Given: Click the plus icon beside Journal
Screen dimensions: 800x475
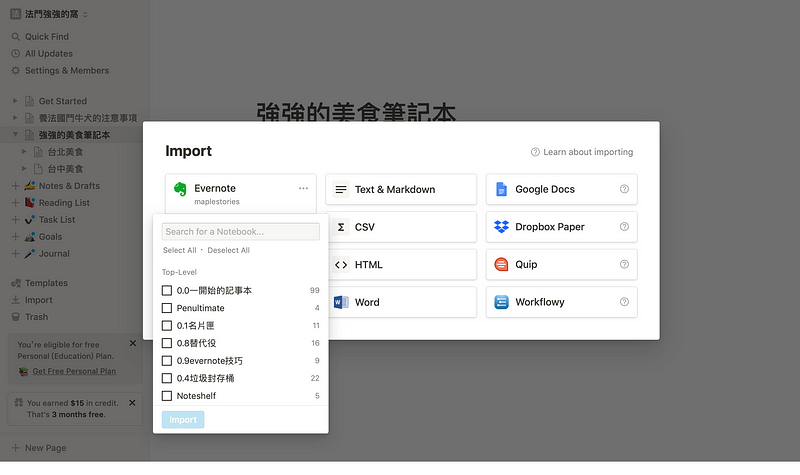Looking at the screenshot, I should [15, 254].
